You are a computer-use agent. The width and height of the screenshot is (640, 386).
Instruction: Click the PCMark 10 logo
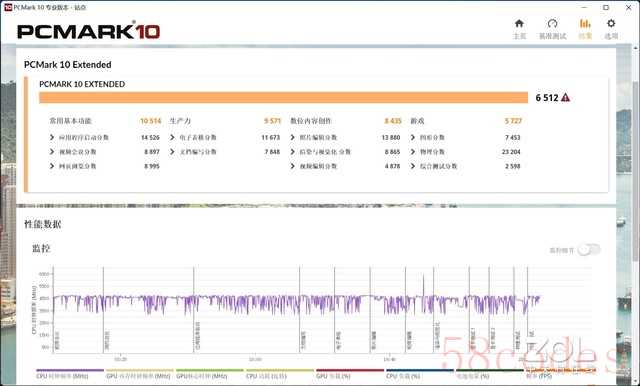click(88, 31)
